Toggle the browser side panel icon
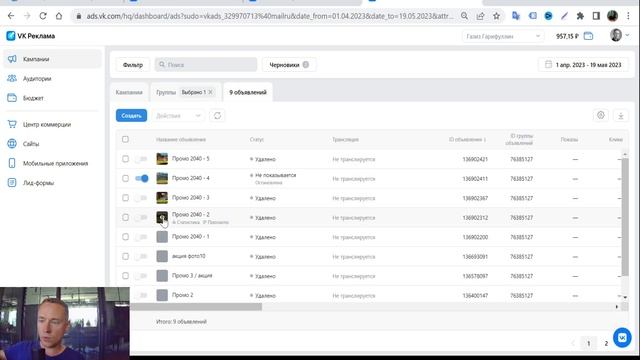Screen dimensions: 640x360 pos(596,16)
